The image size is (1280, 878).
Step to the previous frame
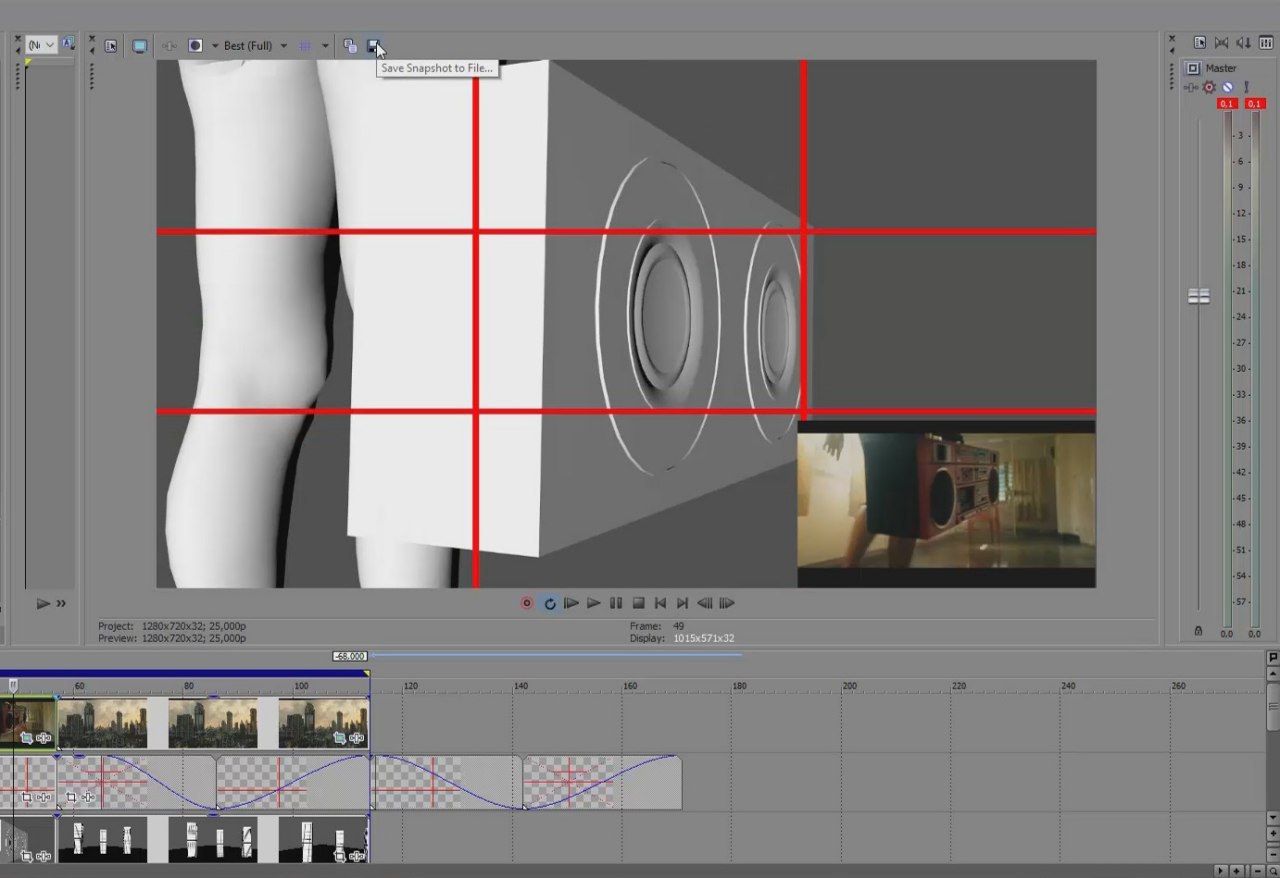[704, 603]
